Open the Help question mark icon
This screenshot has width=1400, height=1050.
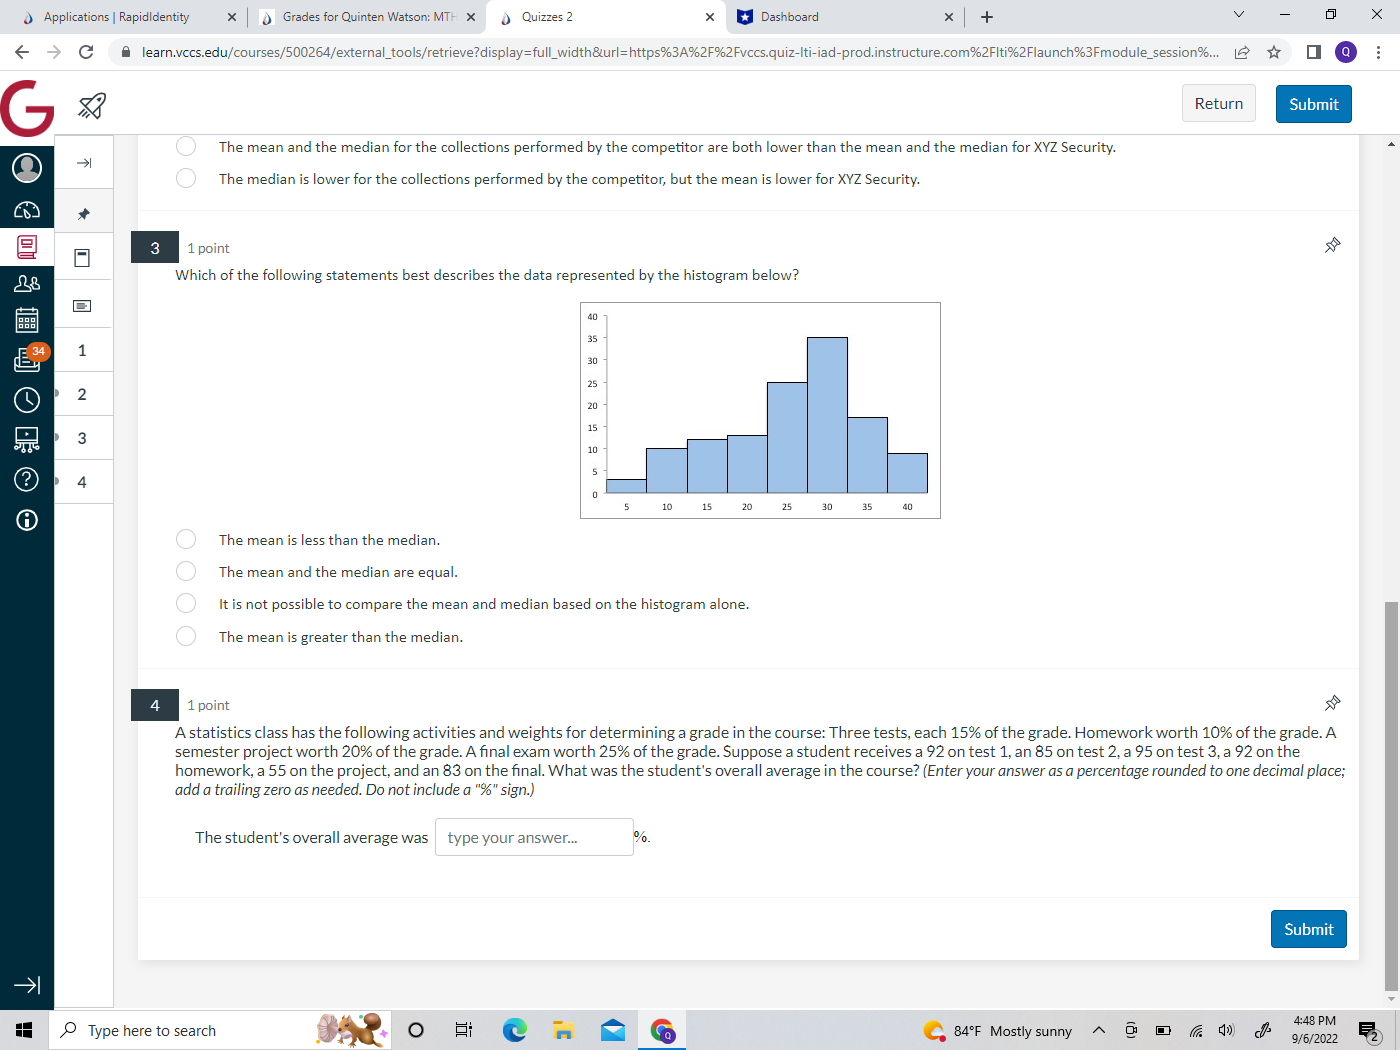(x=27, y=480)
